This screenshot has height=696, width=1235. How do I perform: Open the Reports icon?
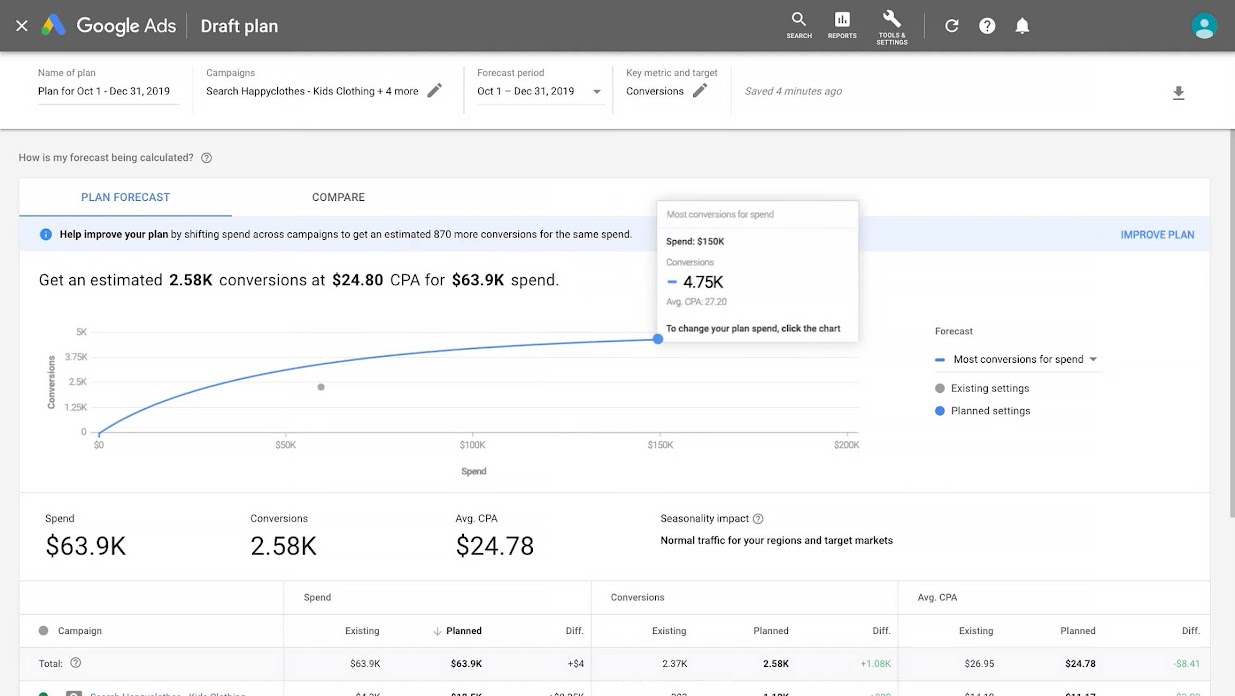pos(842,24)
